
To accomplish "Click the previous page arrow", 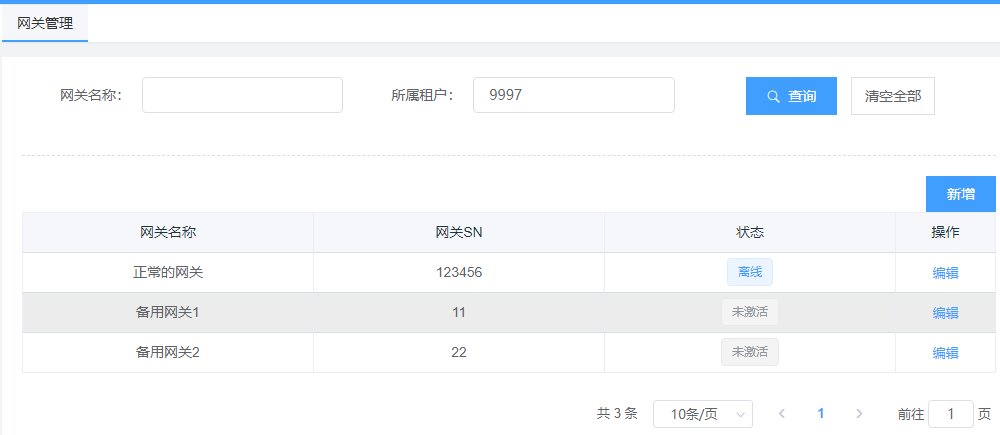I will coord(782,414).
